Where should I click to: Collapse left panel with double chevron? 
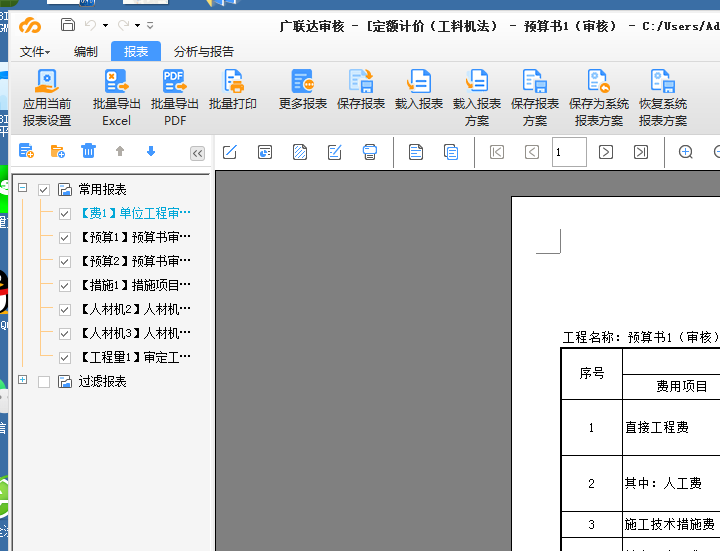(197, 153)
